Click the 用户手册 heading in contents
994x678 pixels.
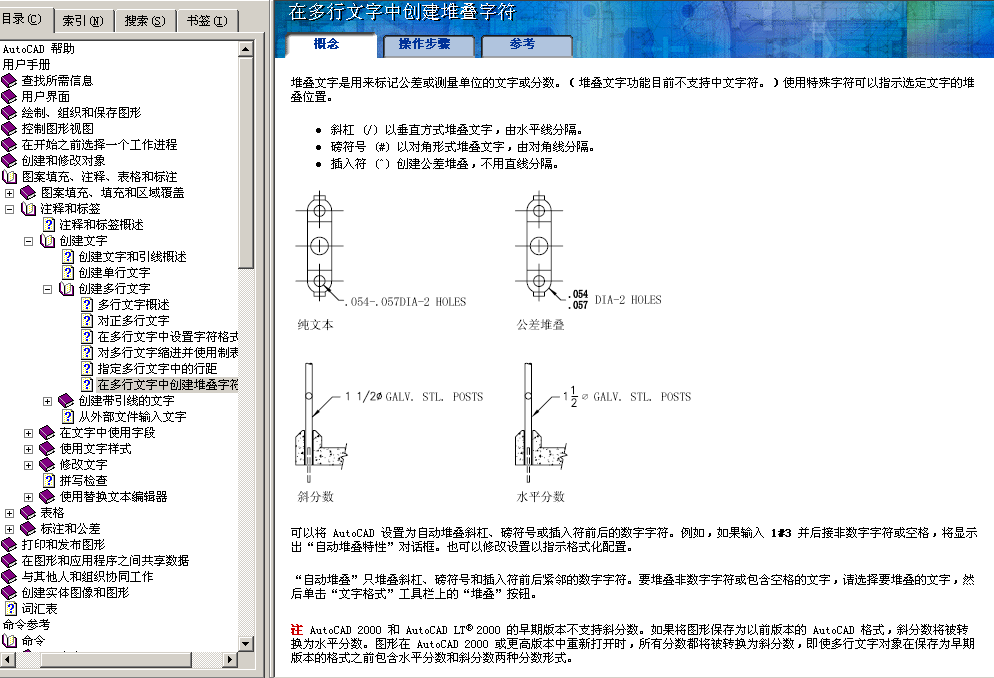(26, 65)
